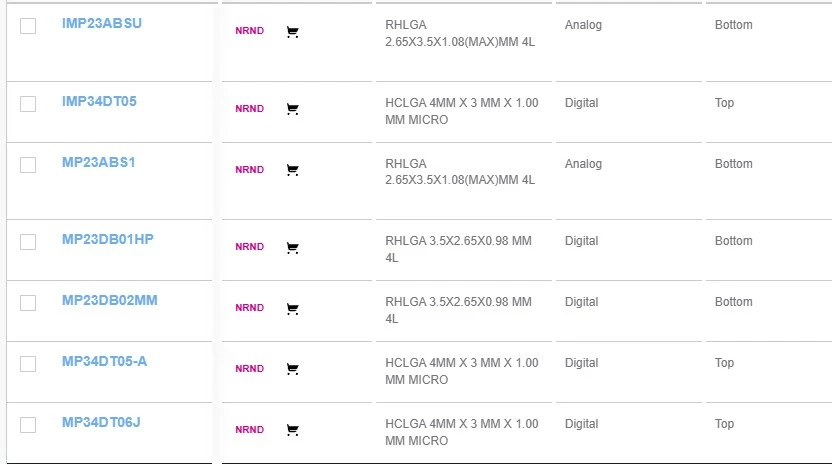
Task: Add MP23ABS1 to cart via cart icon
Action: 292,170
